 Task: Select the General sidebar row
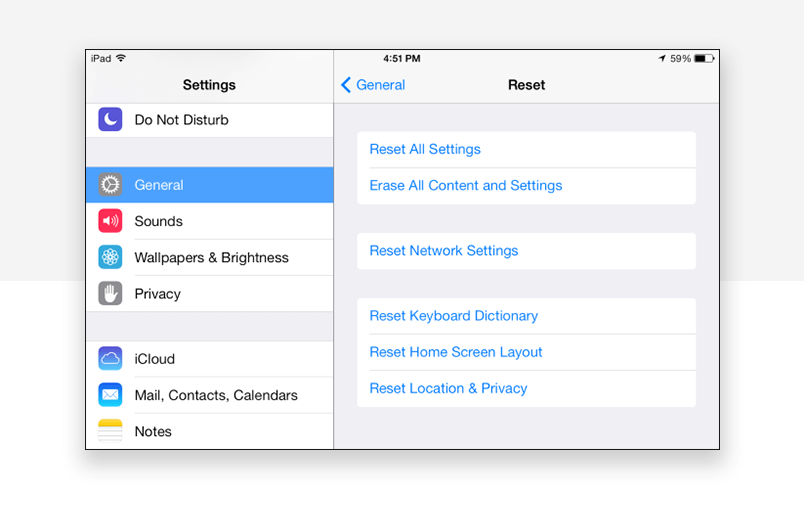coord(210,185)
